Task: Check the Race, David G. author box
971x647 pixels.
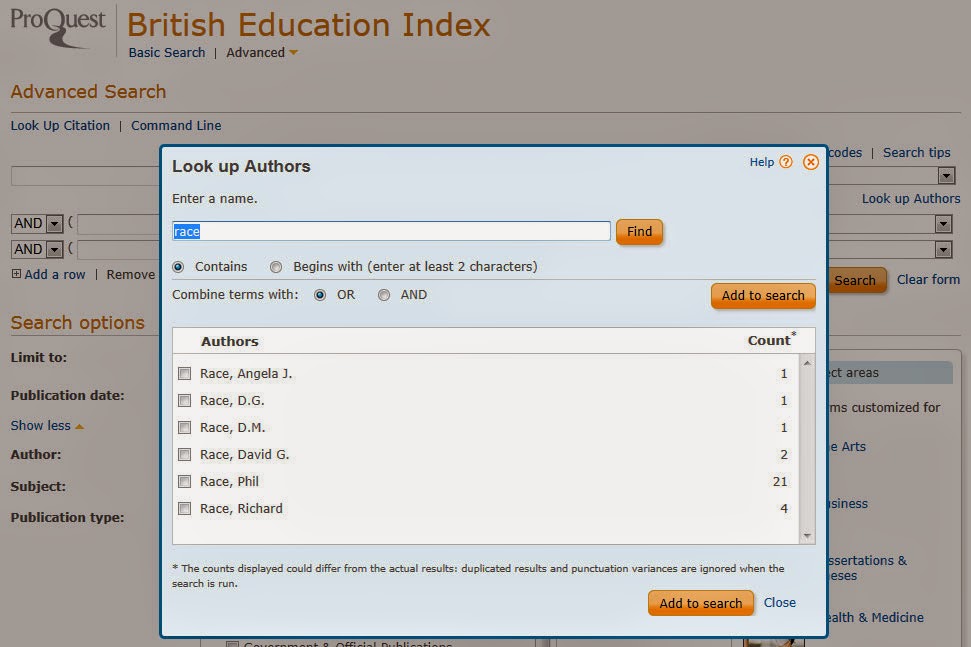Action: (x=185, y=454)
